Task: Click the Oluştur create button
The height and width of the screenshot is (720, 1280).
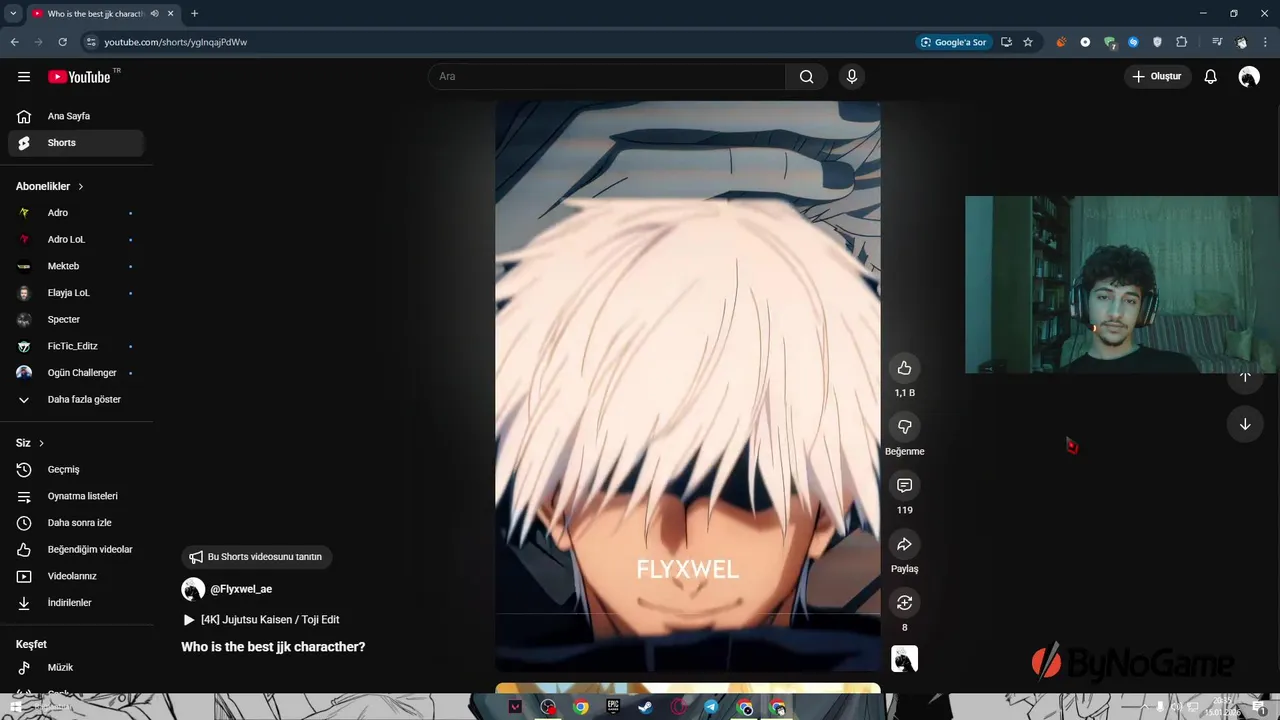Action: (1158, 77)
